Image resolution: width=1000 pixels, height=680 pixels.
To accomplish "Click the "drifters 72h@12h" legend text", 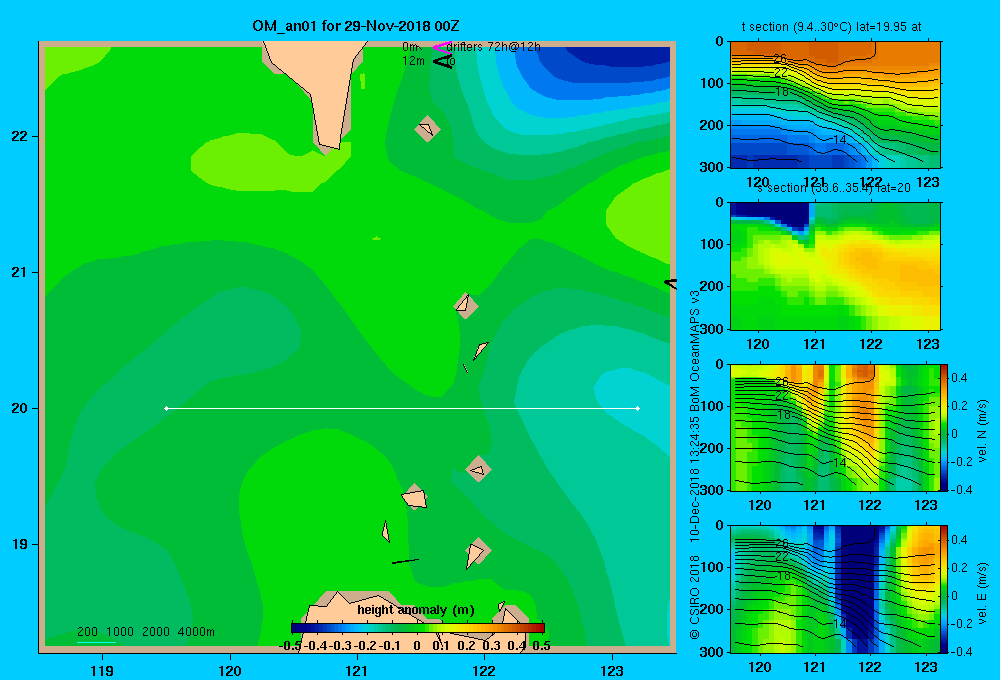I will pyautogui.click(x=494, y=47).
